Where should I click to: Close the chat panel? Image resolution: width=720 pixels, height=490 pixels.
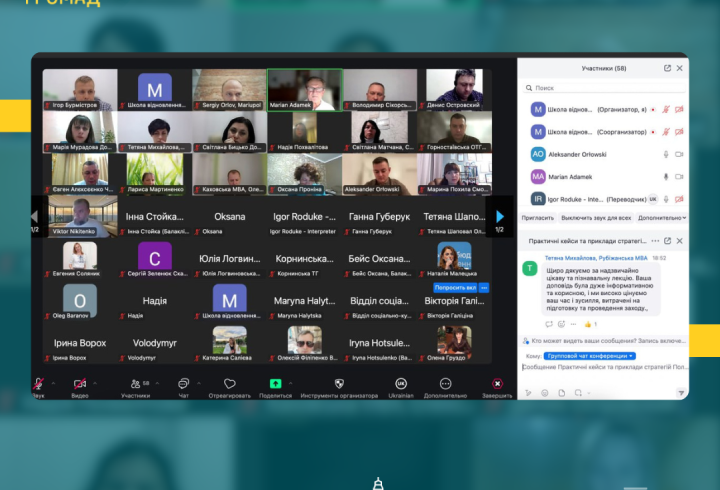coord(680,241)
